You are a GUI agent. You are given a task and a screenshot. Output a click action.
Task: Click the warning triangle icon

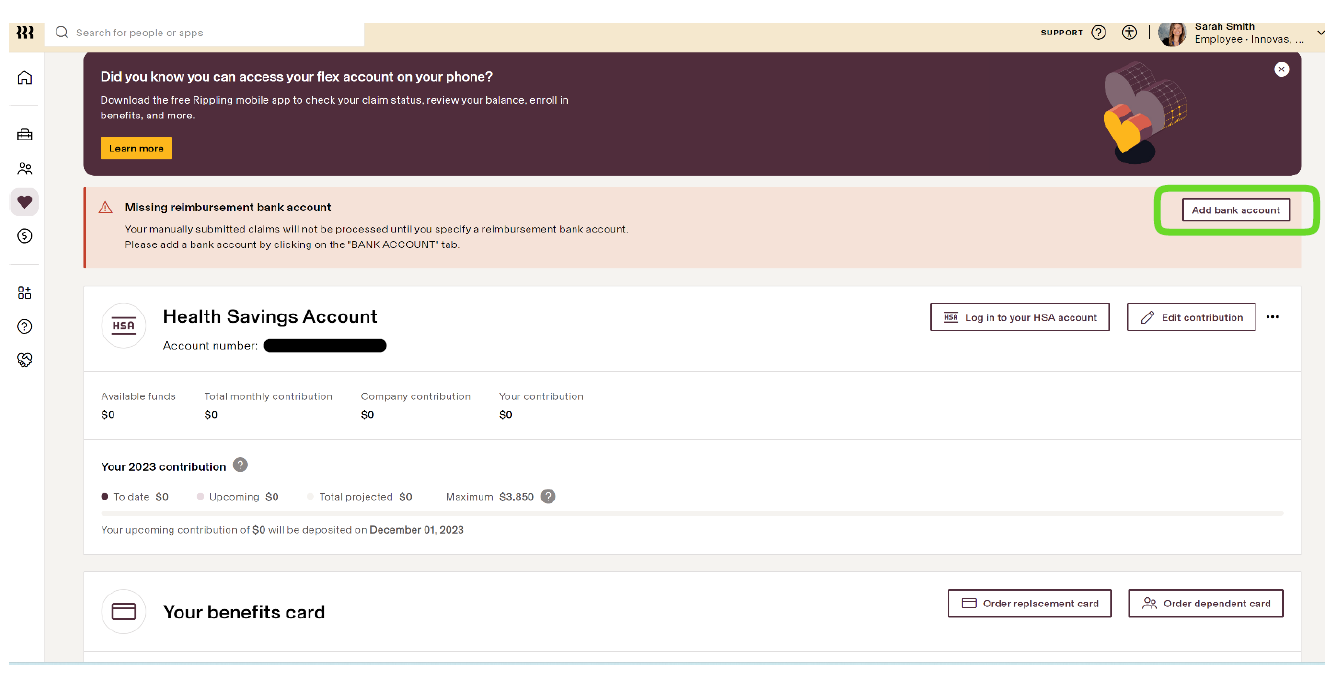click(105, 207)
